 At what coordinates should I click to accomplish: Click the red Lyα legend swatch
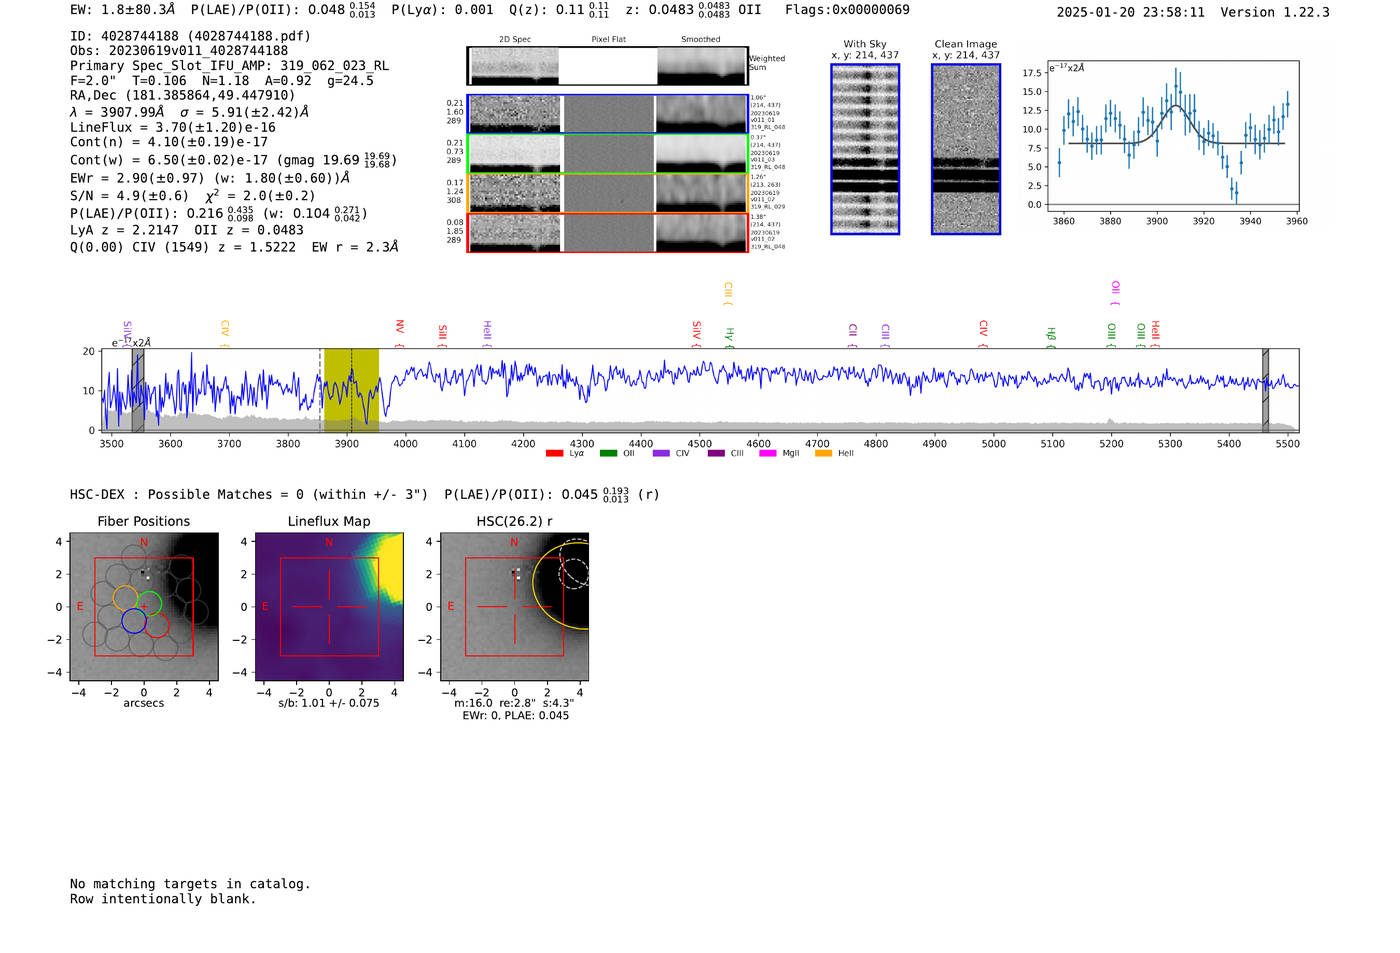(554, 454)
